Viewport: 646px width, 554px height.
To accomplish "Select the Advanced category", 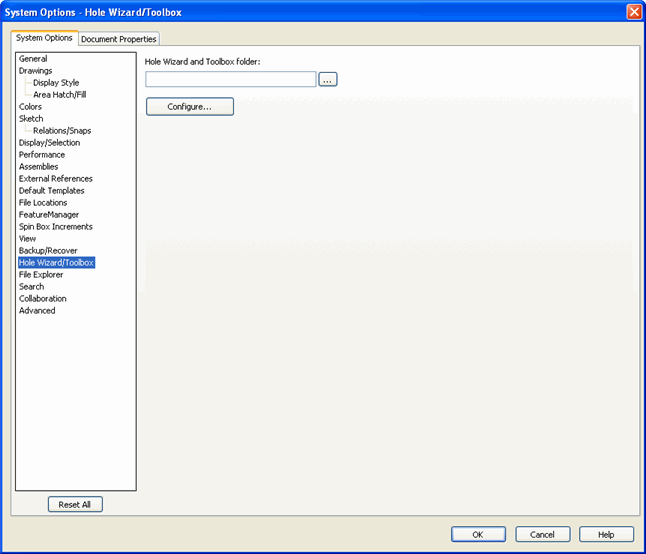I will click(x=37, y=310).
